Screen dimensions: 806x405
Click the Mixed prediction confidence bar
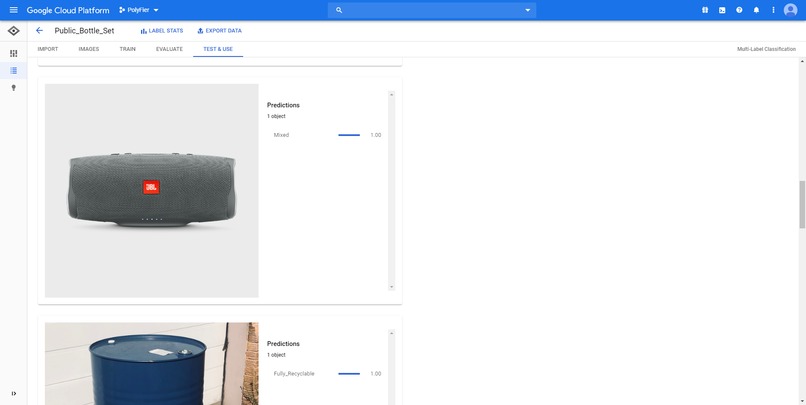click(x=349, y=135)
